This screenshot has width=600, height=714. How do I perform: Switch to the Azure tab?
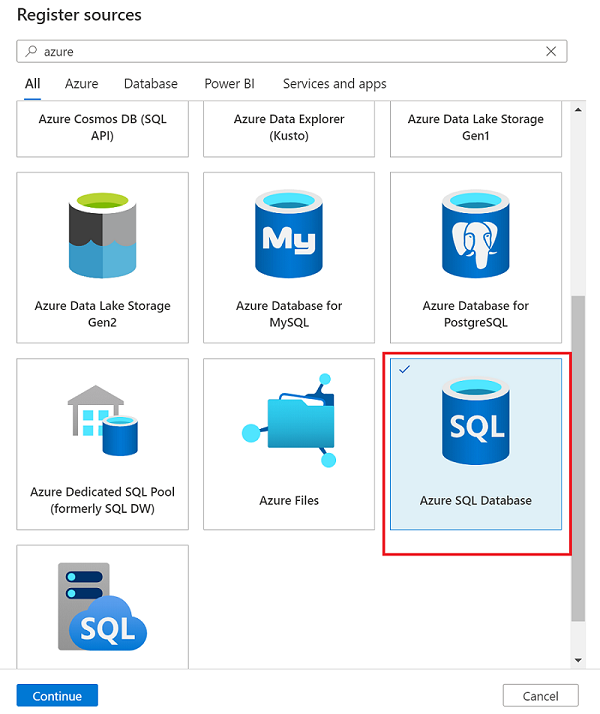pos(81,84)
